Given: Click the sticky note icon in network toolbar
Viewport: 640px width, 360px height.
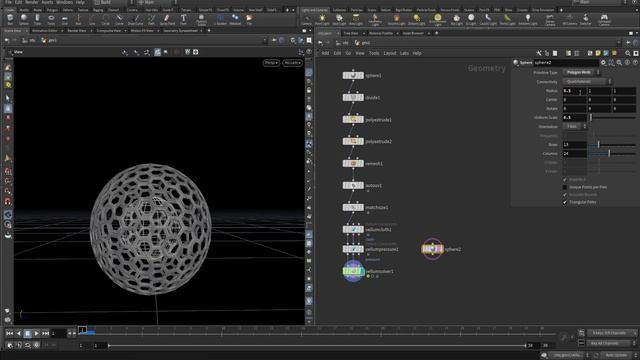Looking at the screenshot, I should [x=598, y=53].
